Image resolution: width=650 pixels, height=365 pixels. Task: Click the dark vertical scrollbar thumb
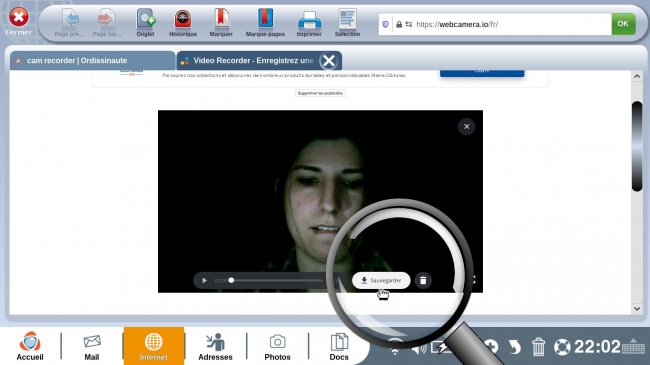pyautogui.click(x=637, y=146)
